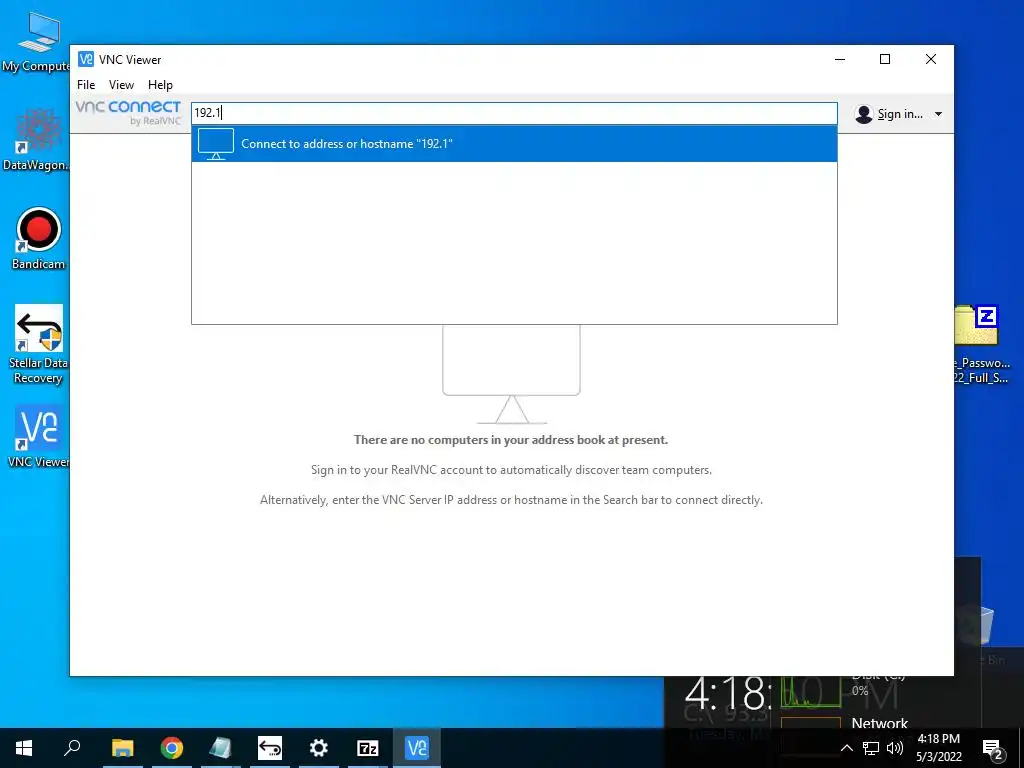The image size is (1024, 768).
Task: Open the File menu in VNC Viewer
Action: click(x=86, y=85)
